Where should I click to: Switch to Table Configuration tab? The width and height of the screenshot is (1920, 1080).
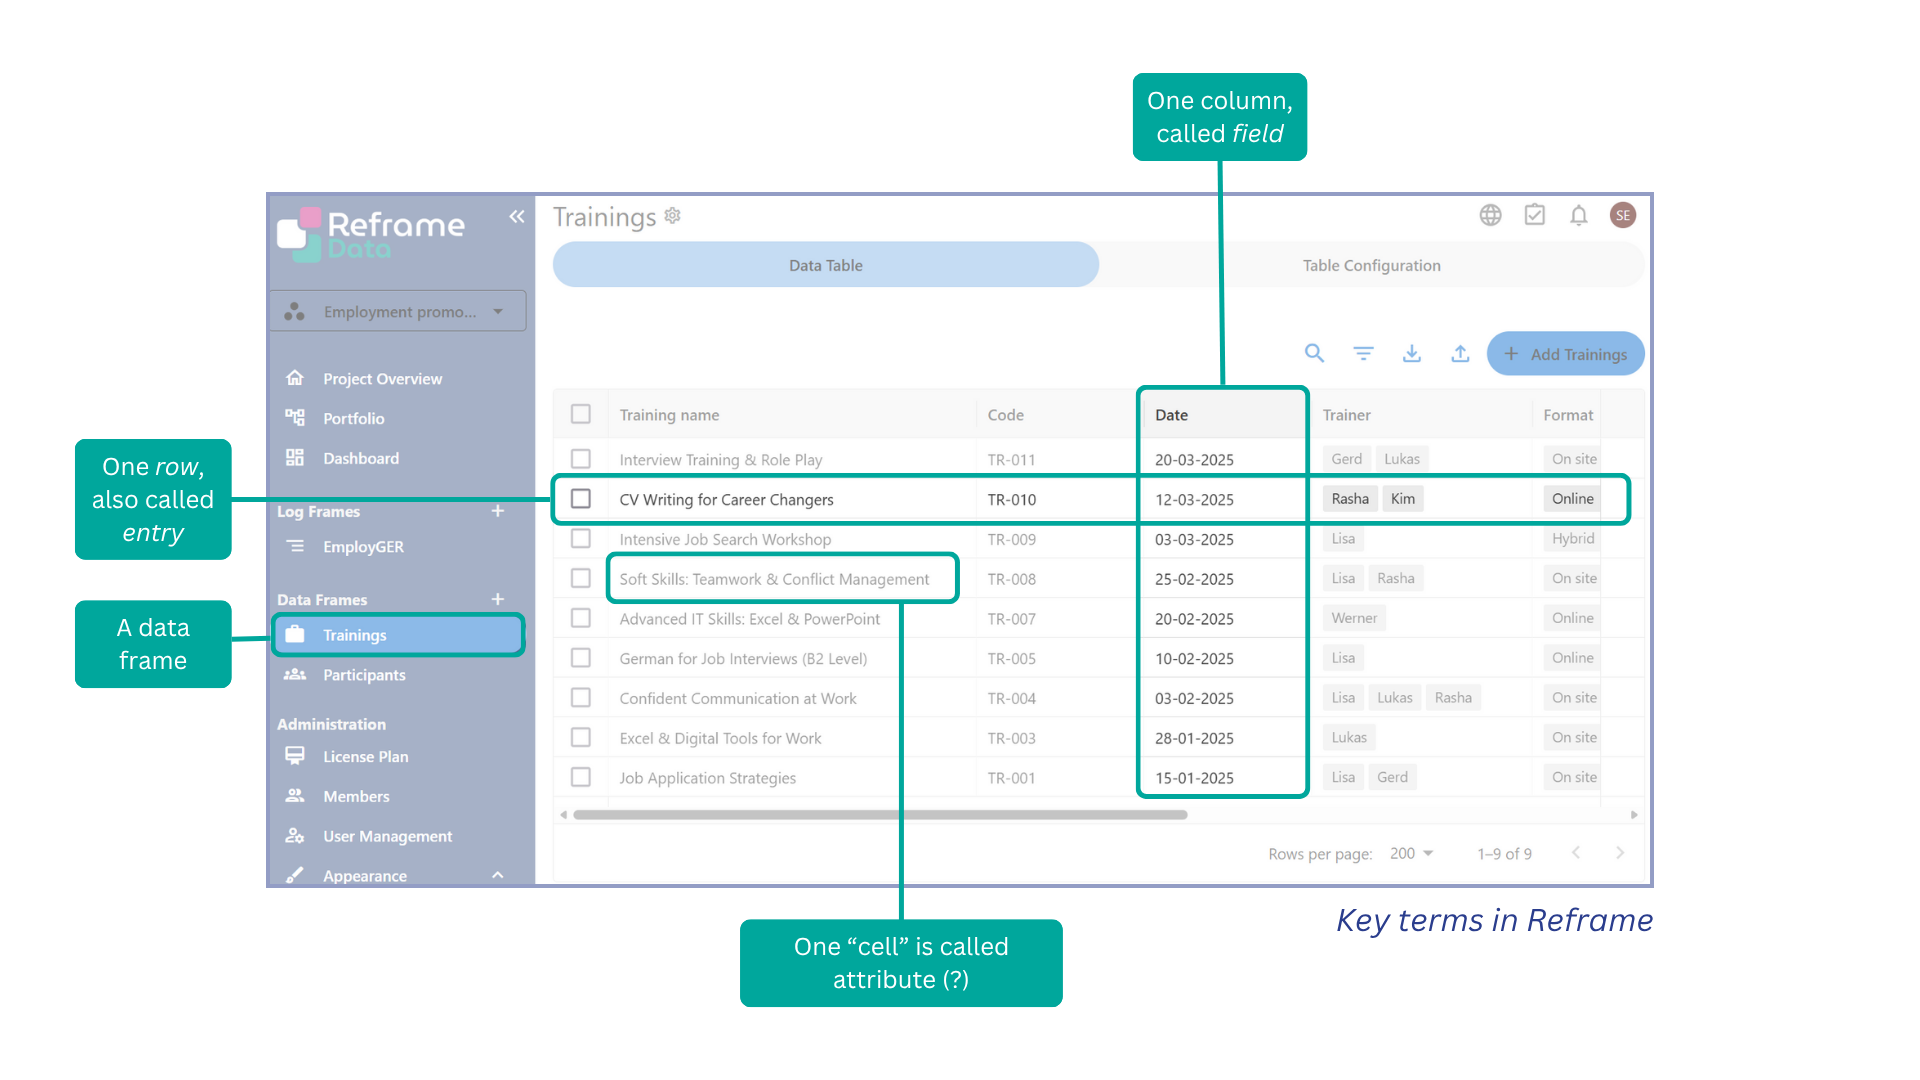click(x=1371, y=266)
